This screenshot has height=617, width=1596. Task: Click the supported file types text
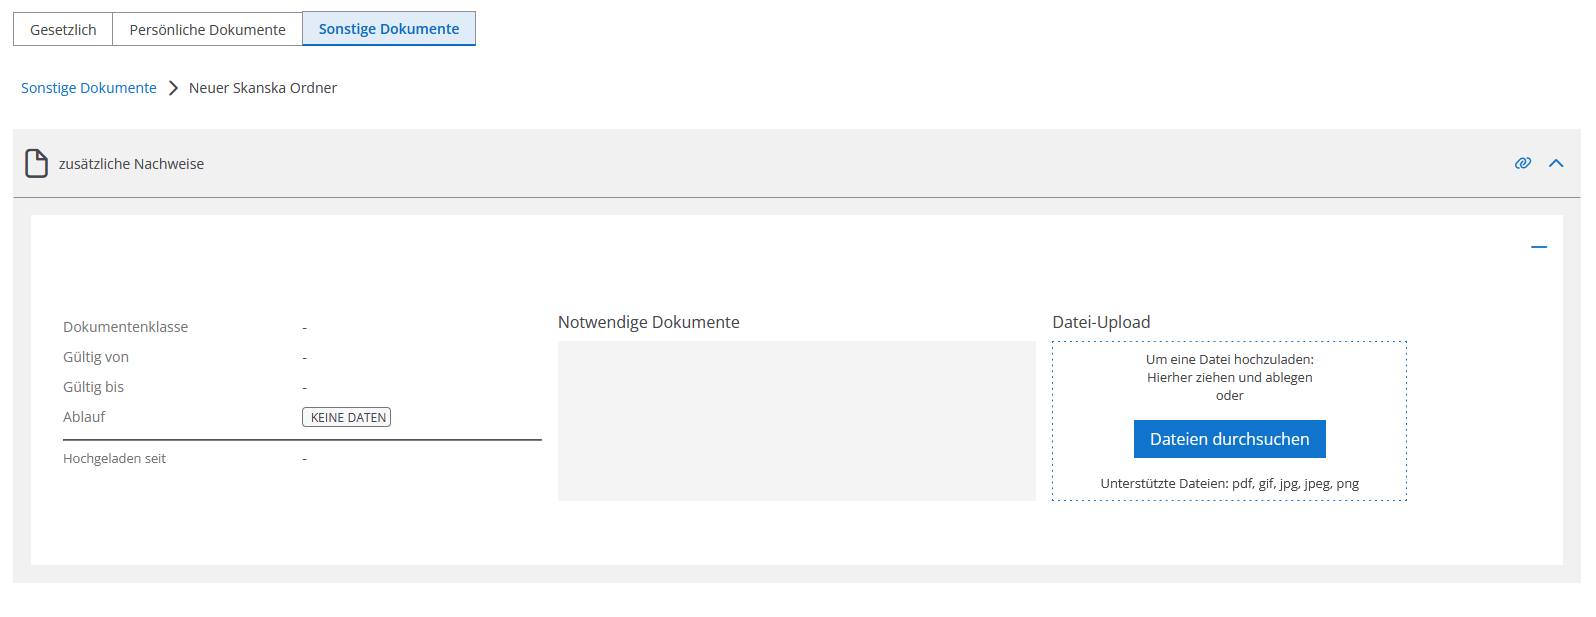click(1230, 483)
